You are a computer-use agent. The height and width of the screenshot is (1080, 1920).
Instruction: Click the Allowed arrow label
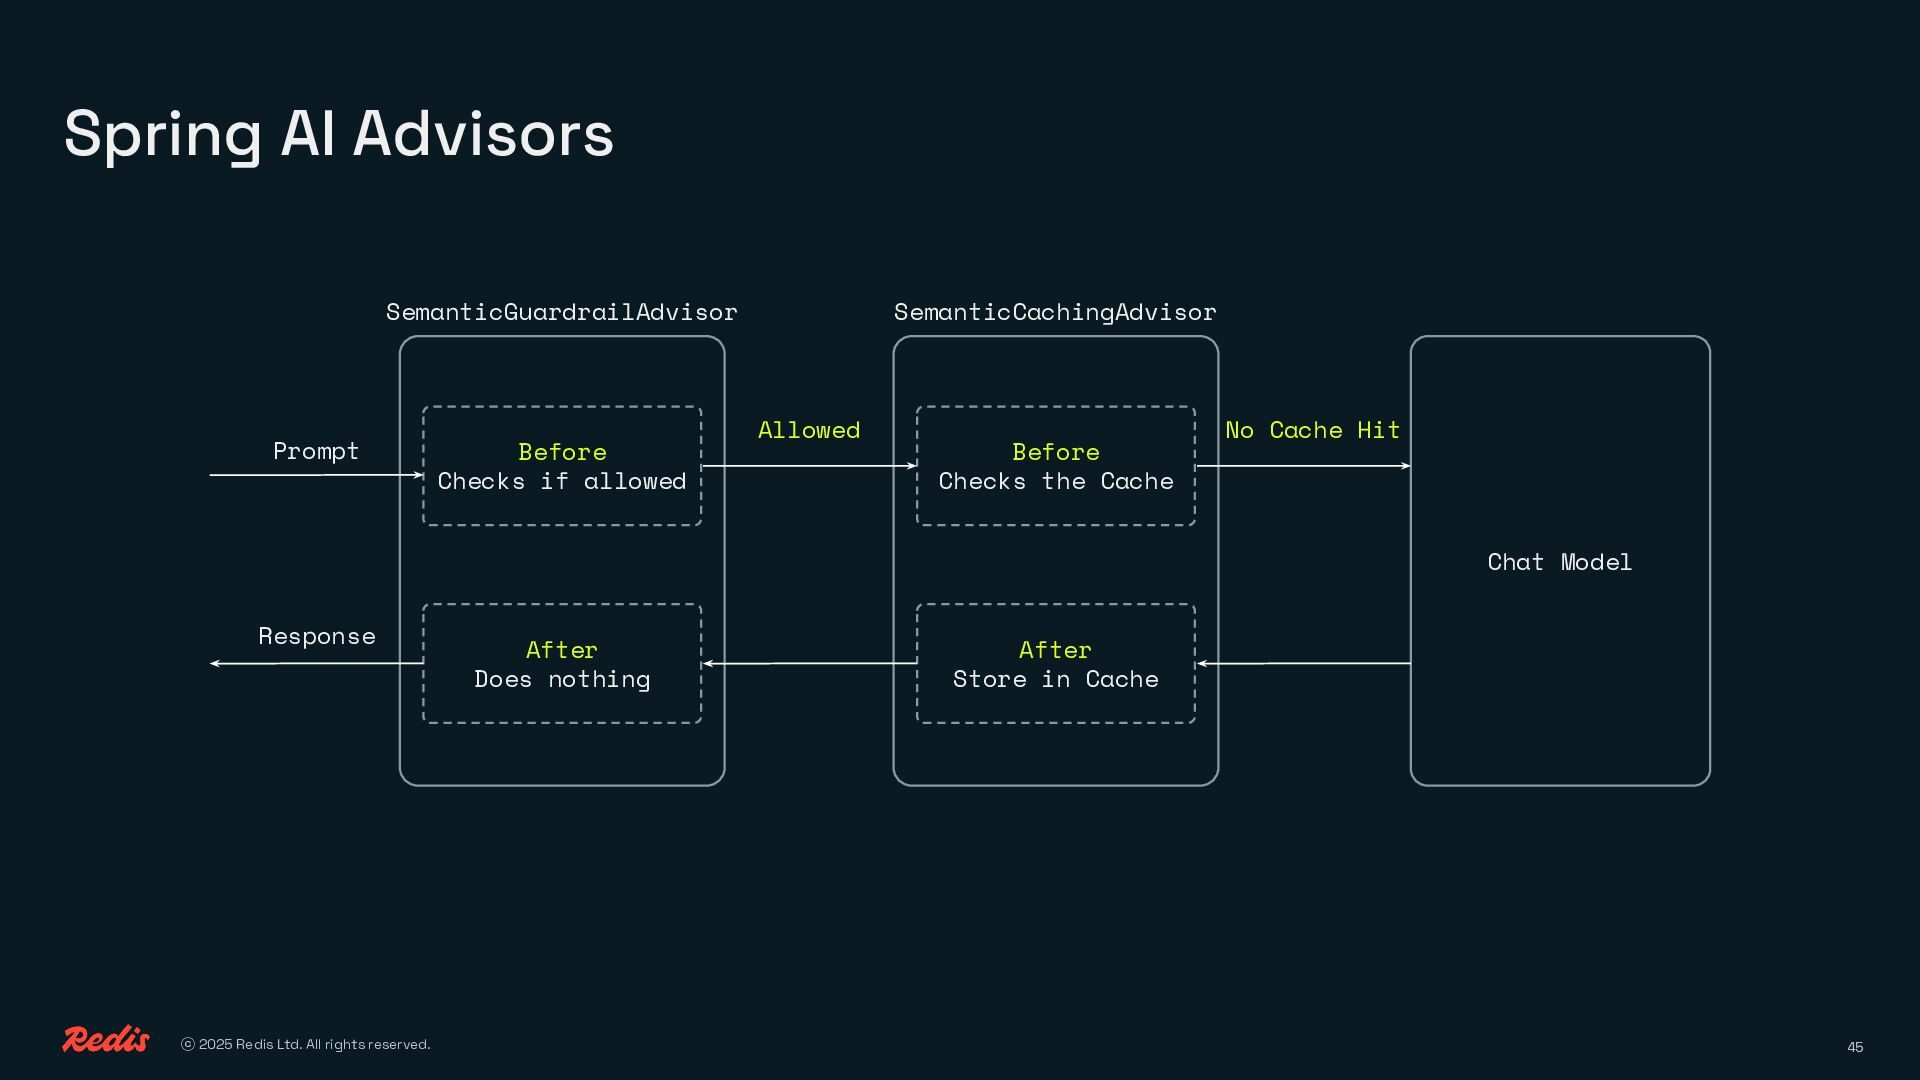(x=808, y=430)
